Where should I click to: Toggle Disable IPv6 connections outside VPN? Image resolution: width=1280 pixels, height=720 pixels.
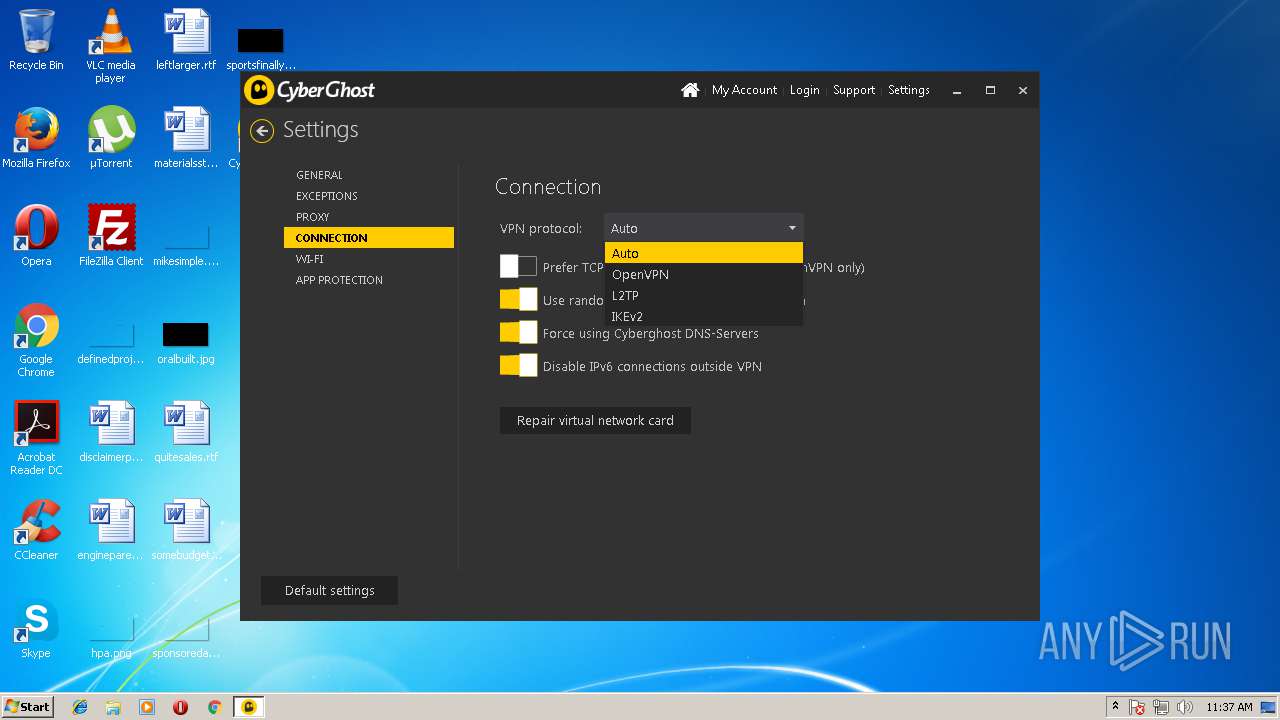click(x=518, y=366)
